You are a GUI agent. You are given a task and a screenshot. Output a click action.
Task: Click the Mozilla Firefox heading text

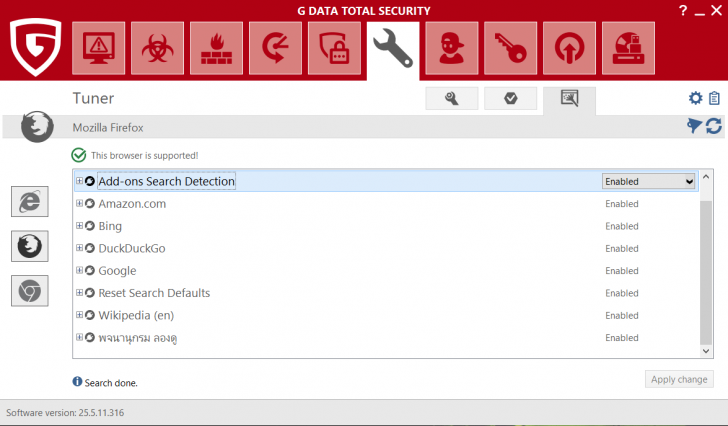(x=108, y=127)
